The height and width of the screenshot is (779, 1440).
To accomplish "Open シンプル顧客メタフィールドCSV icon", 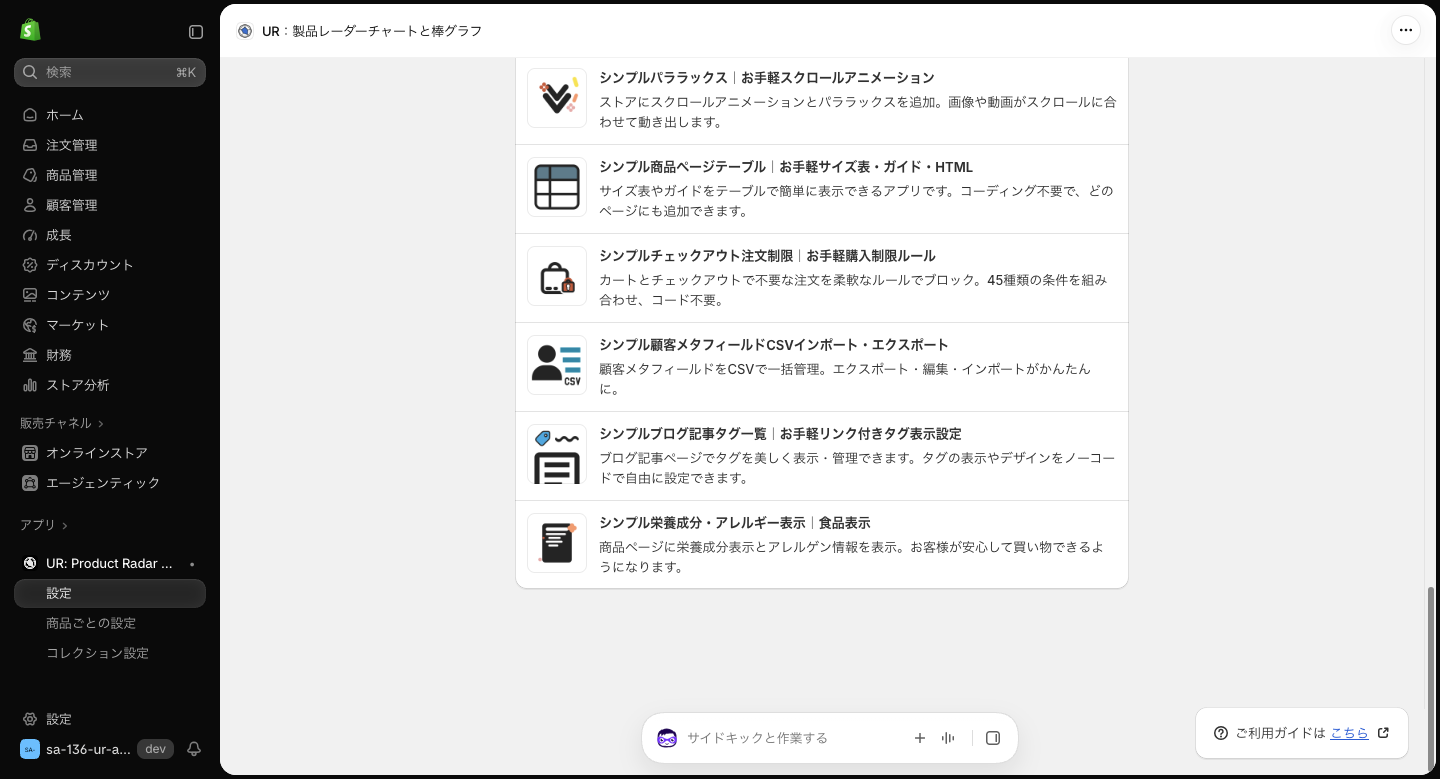I will 557,365.
